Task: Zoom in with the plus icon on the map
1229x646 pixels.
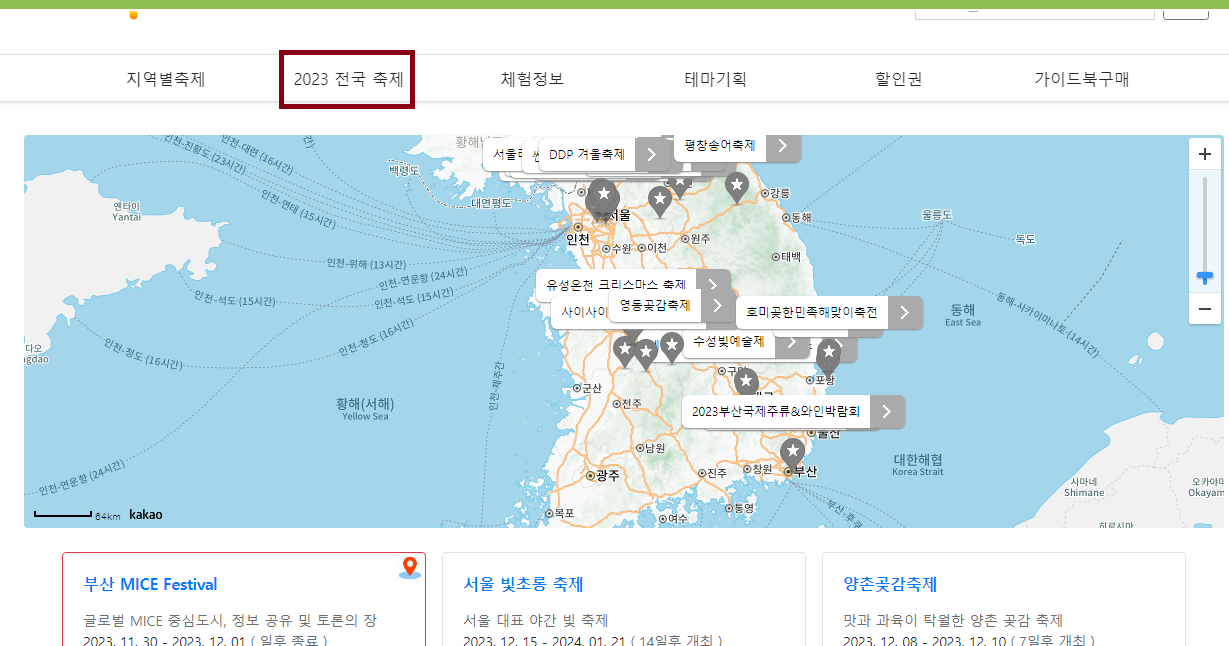Action: point(1205,153)
